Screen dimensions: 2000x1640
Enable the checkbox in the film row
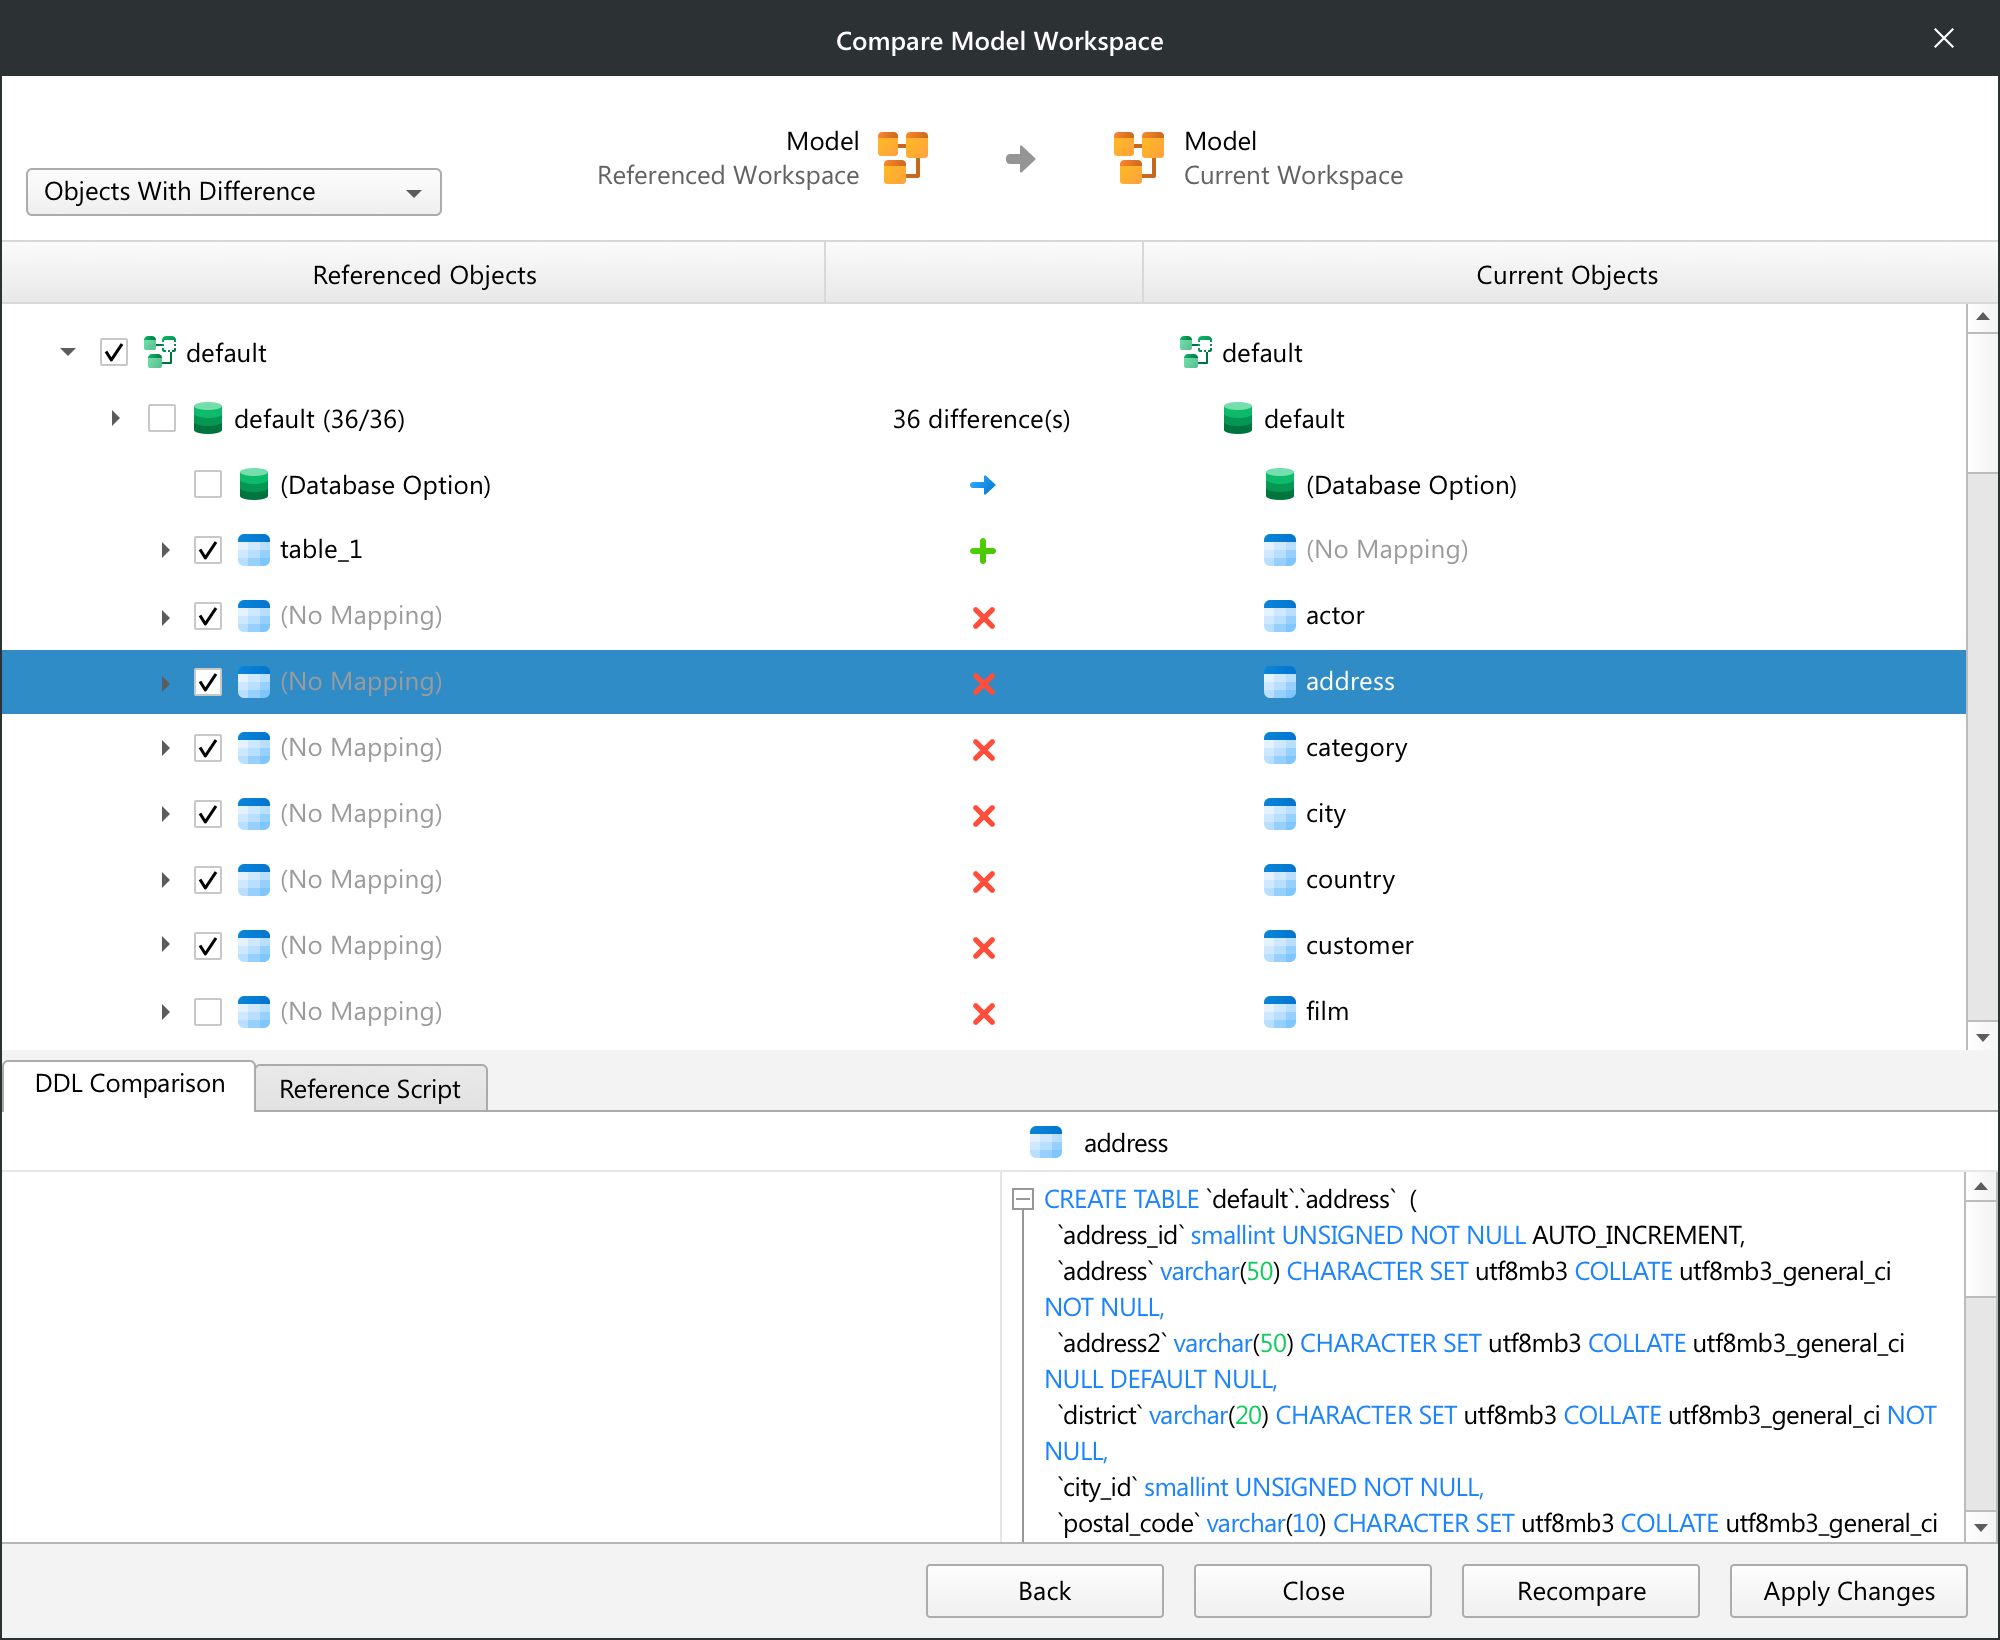click(x=208, y=1012)
